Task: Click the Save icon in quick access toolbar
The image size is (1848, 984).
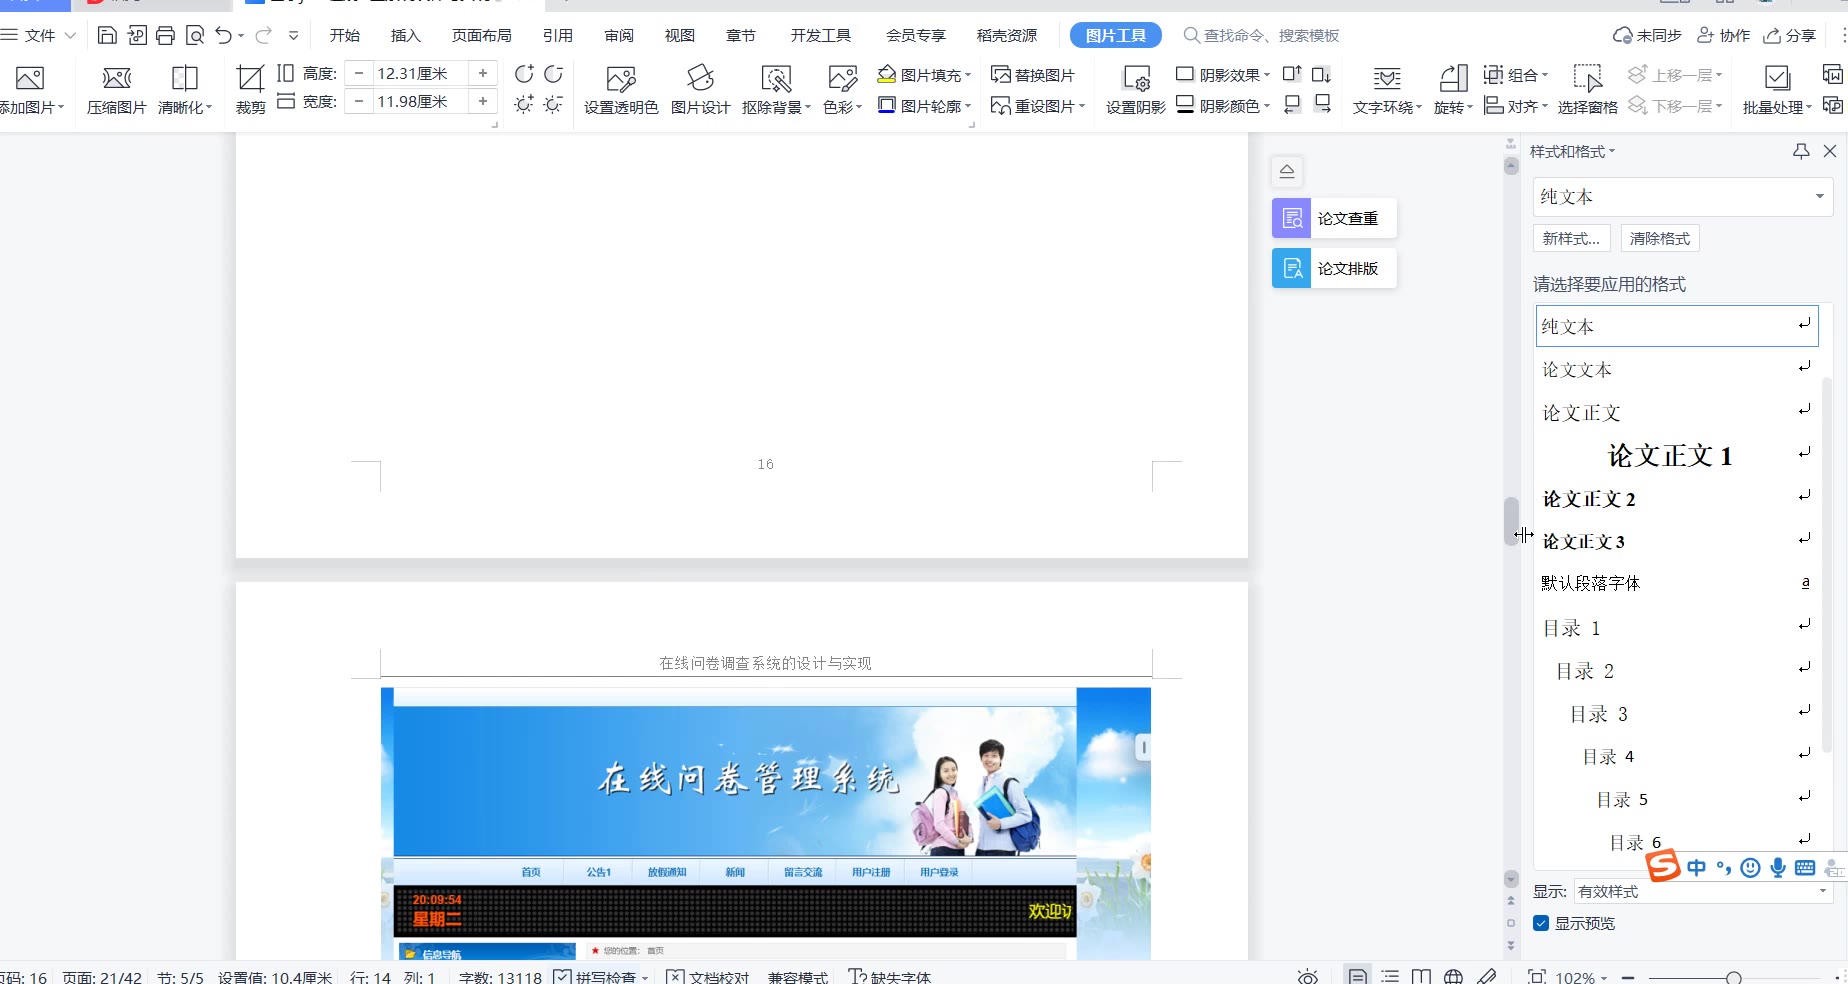Action: coord(107,36)
